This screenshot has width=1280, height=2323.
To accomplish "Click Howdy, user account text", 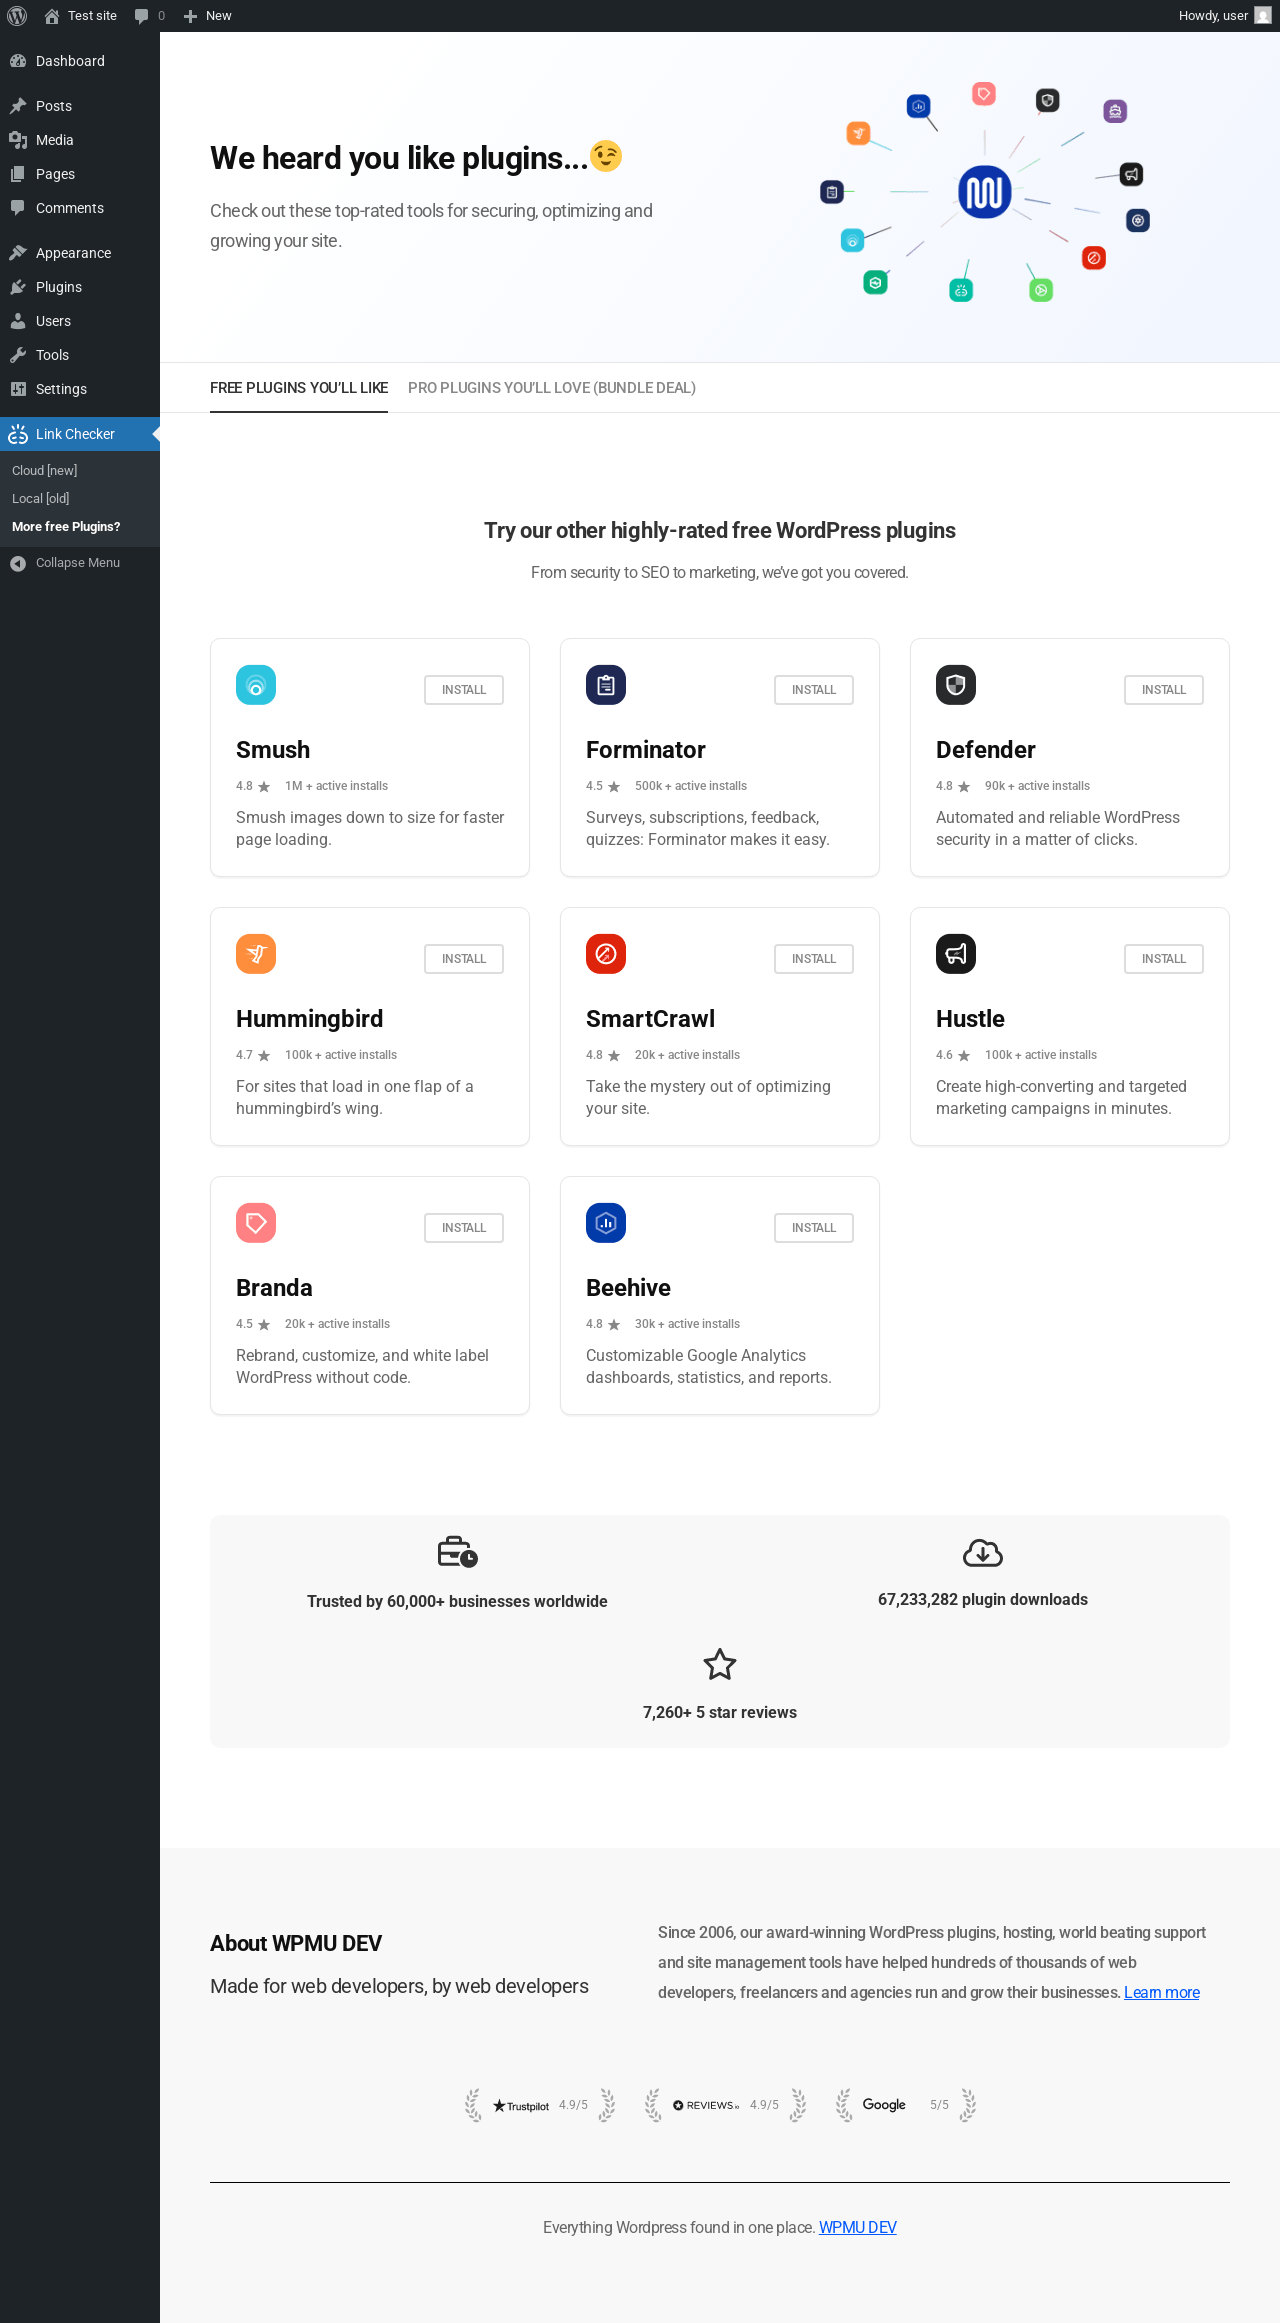I will click(x=1213, y=16).
